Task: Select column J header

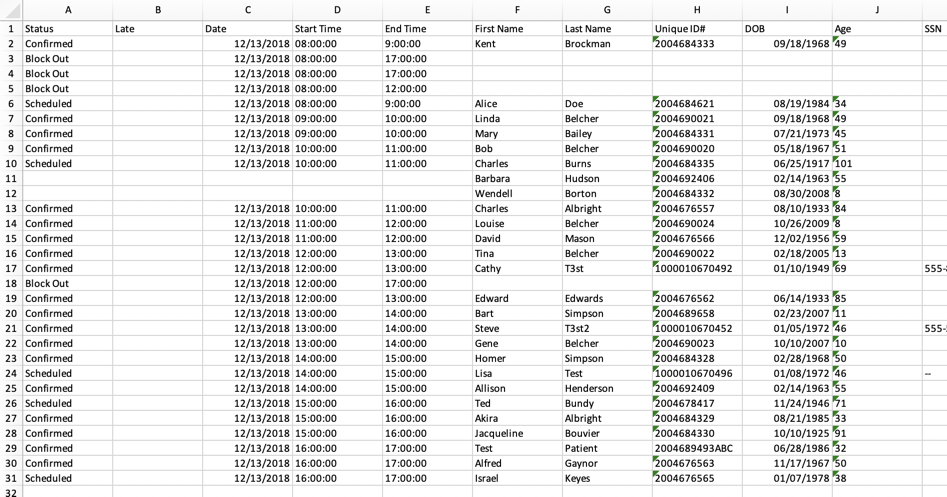Action: [876, 10]
